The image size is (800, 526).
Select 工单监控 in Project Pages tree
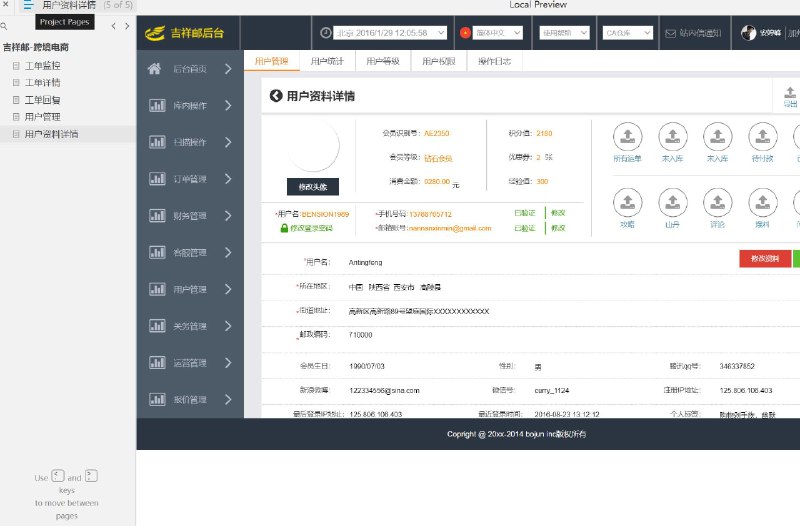coord(42,65)
